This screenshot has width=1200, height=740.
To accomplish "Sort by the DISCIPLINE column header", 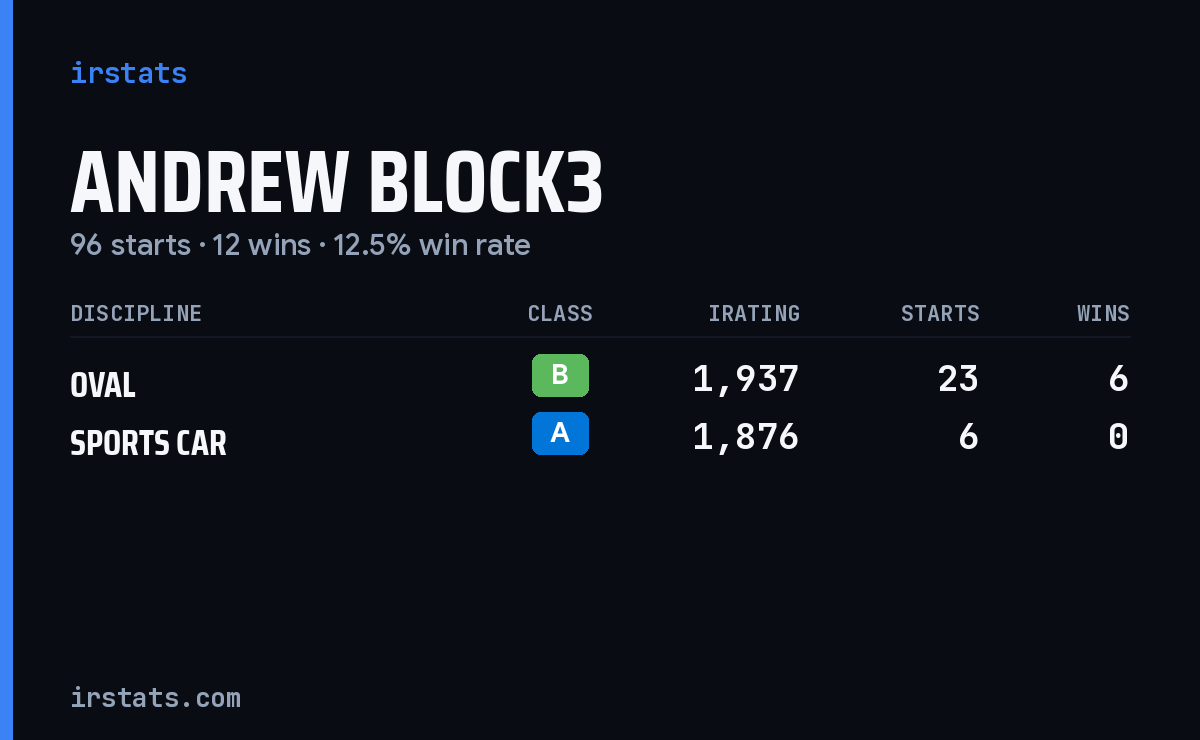I will [x=136, y=313].
